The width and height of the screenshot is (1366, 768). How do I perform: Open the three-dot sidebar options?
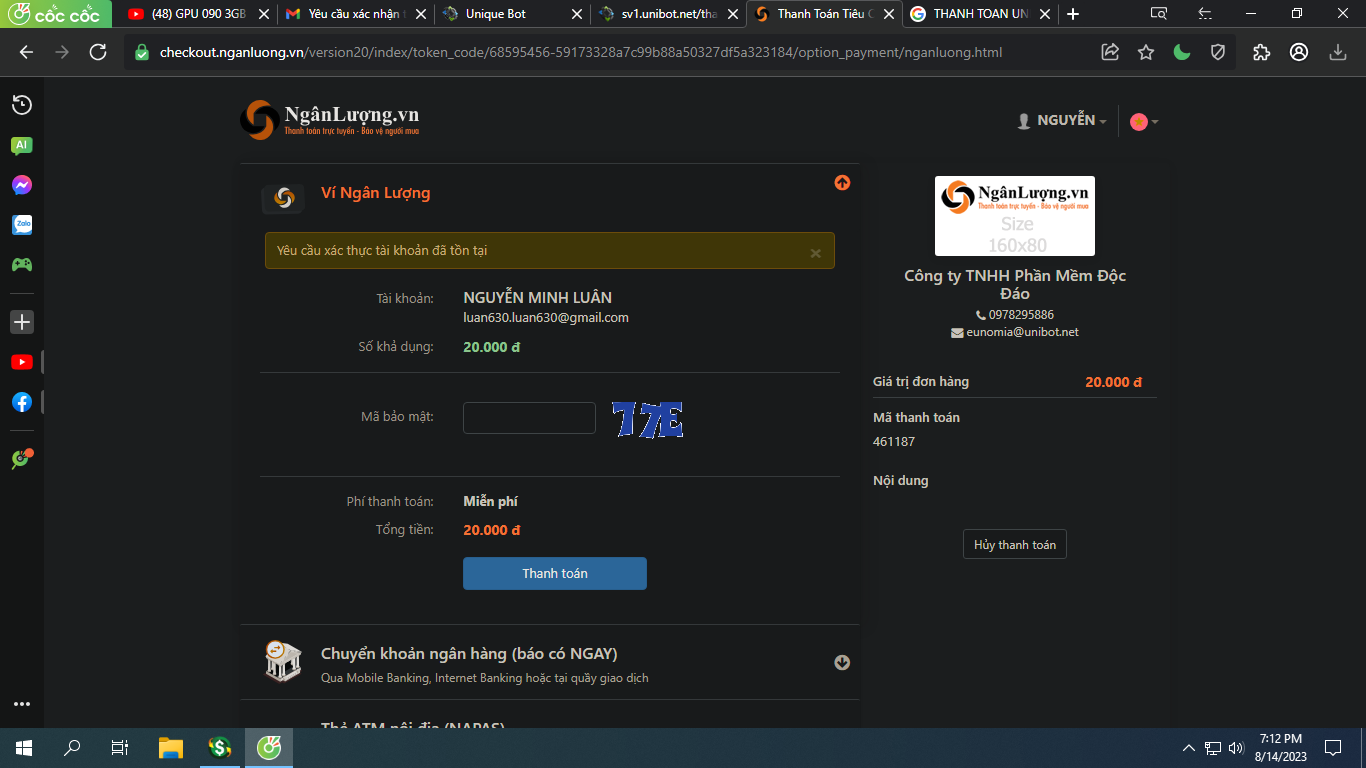click(x=22, y=704)
